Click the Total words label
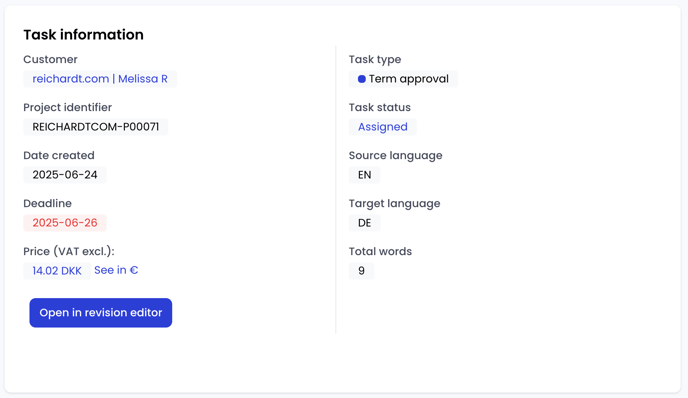Viewport: 688px width, 398px height. [x=380, y=251]
